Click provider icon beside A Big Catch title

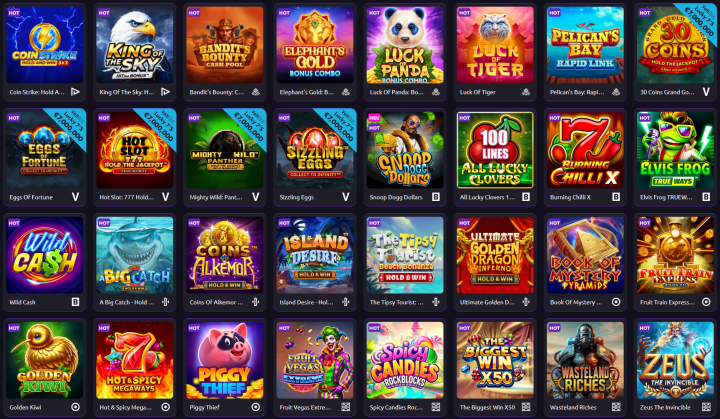(165, 302)
